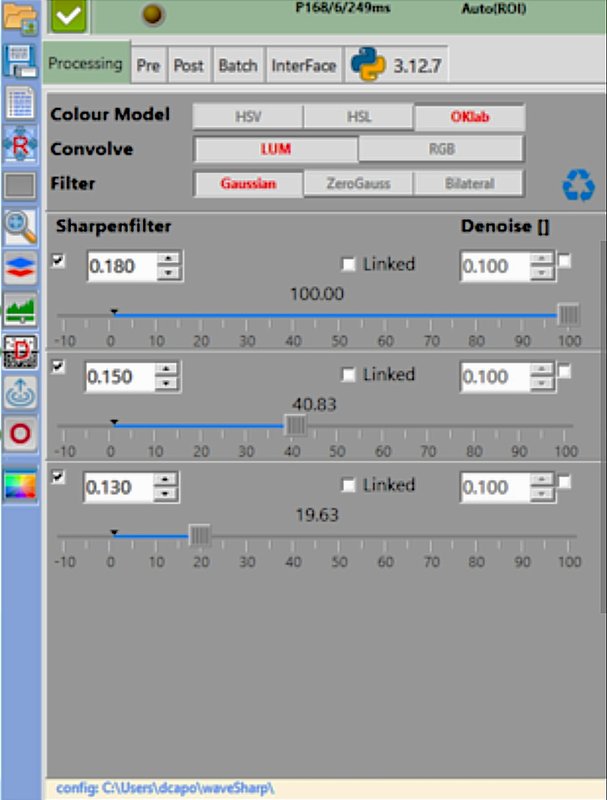Click the Denoise [] header label
607x800 pixels.
coord(505,226)
